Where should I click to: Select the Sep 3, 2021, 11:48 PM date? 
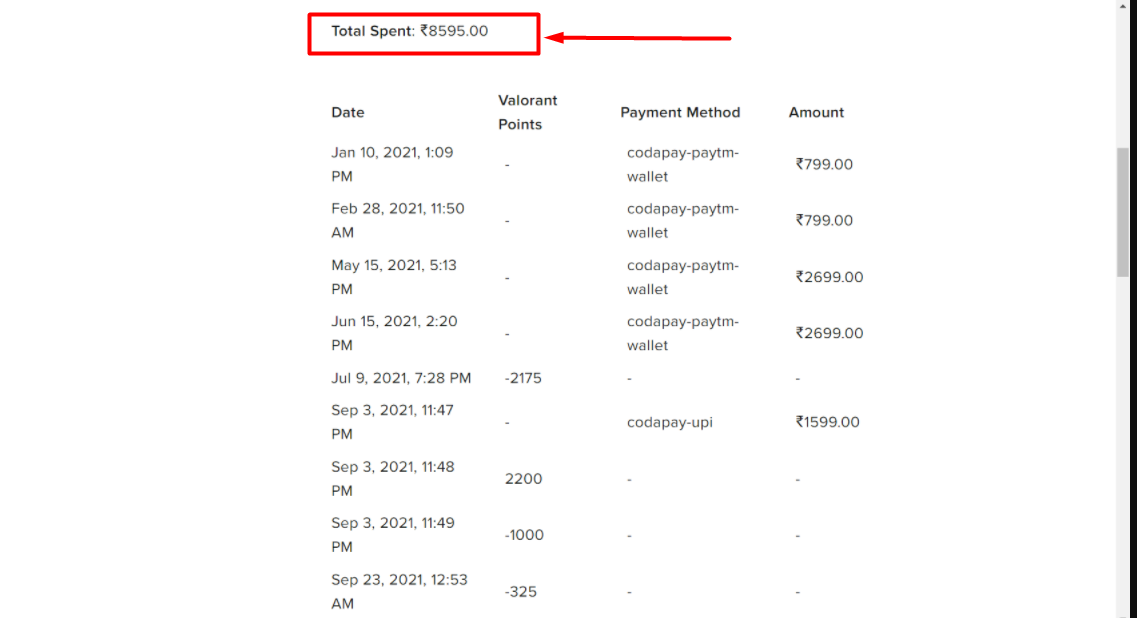point(393,479)
